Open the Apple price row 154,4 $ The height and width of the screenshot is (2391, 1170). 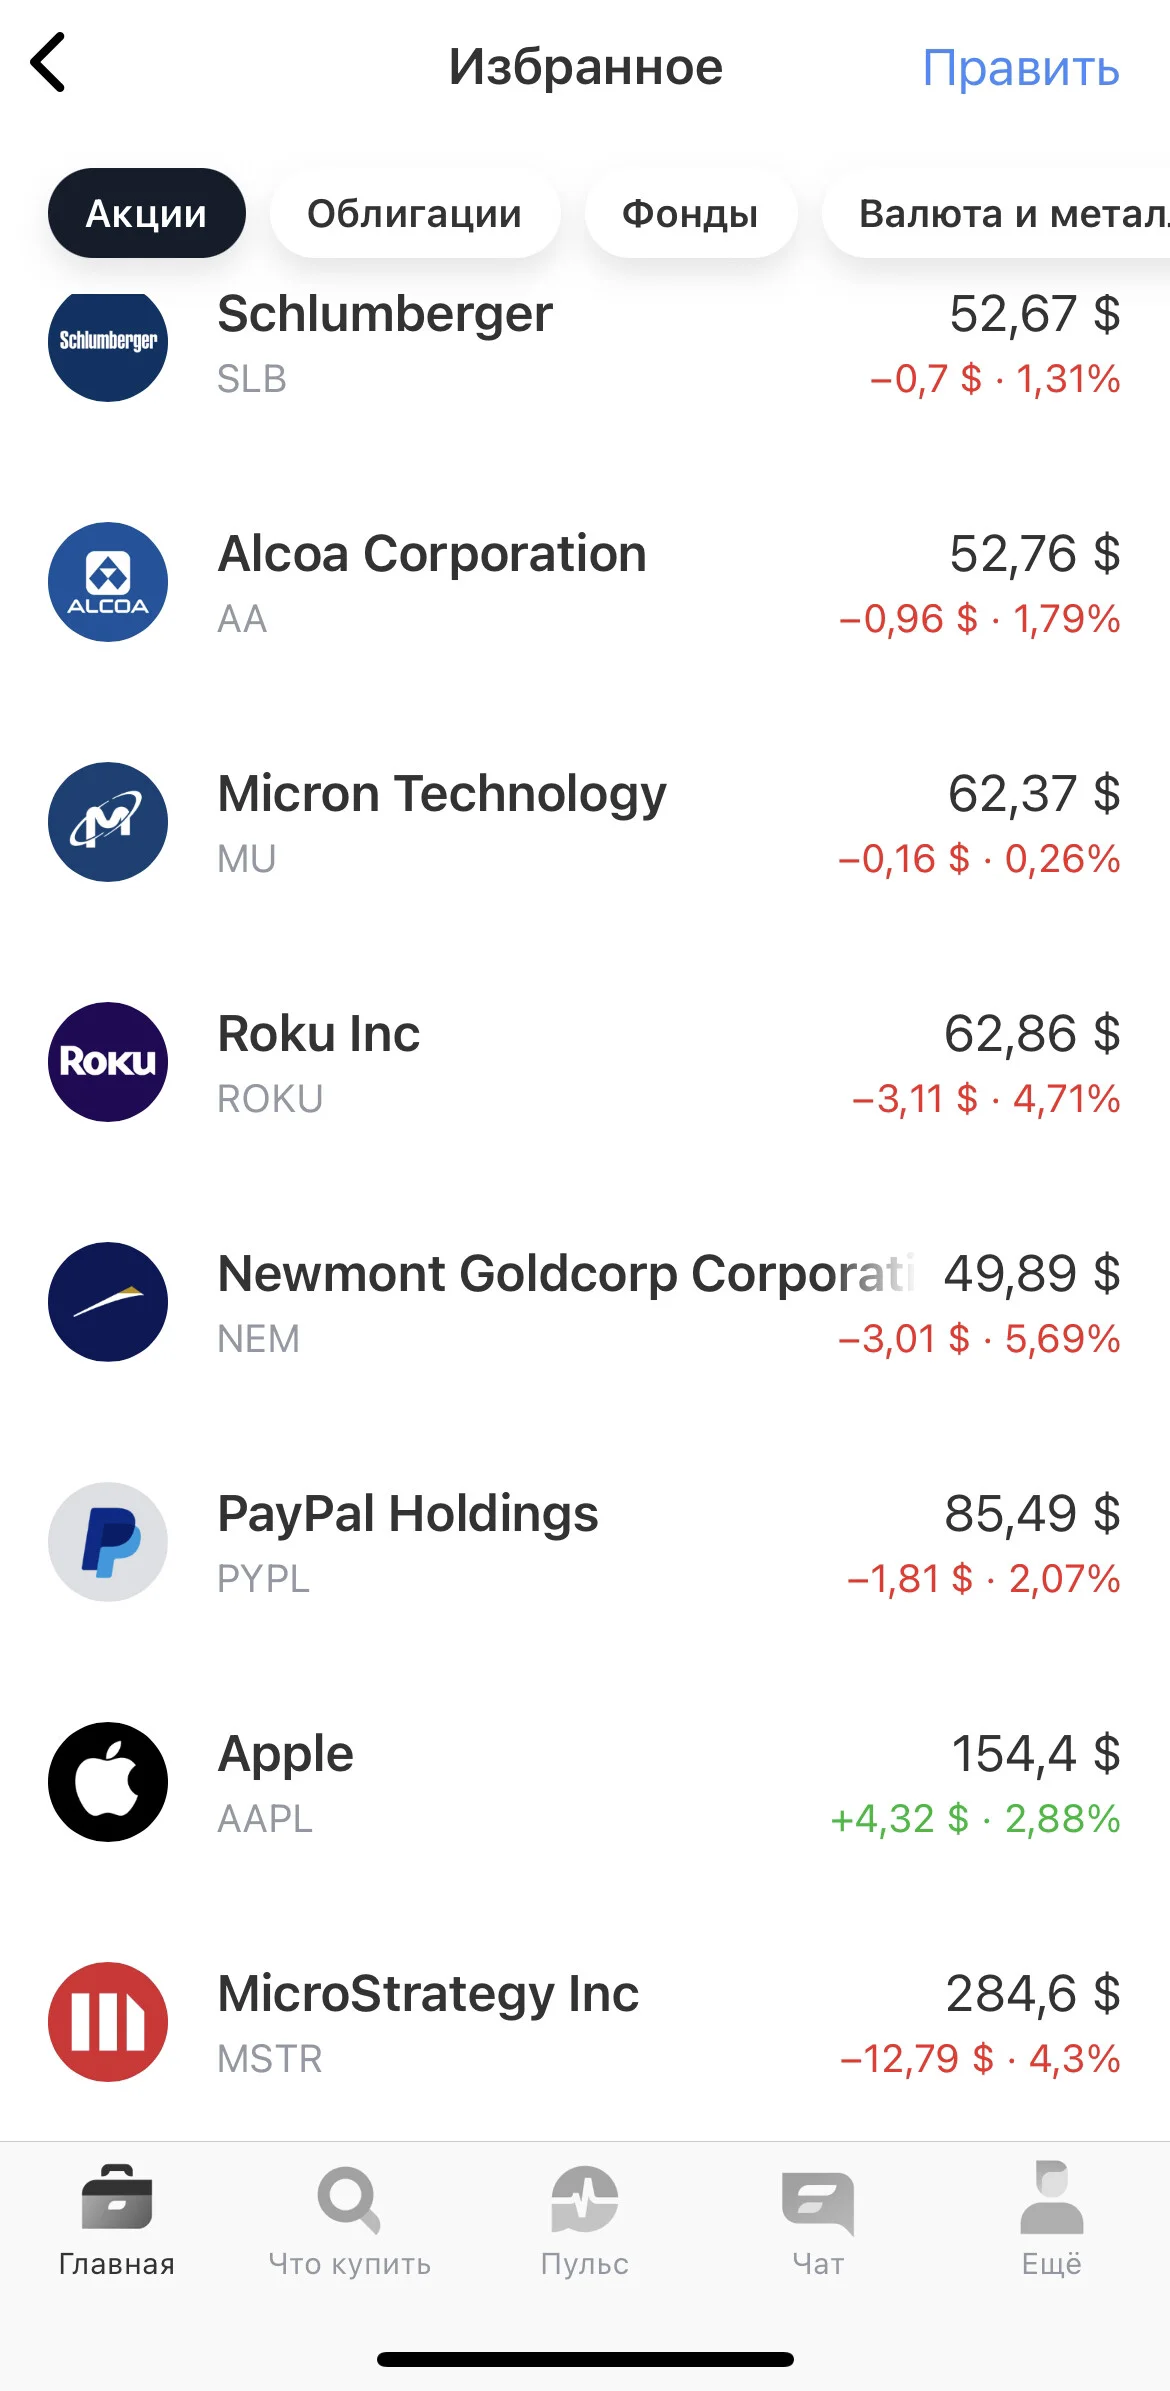tap(585, 1782)
